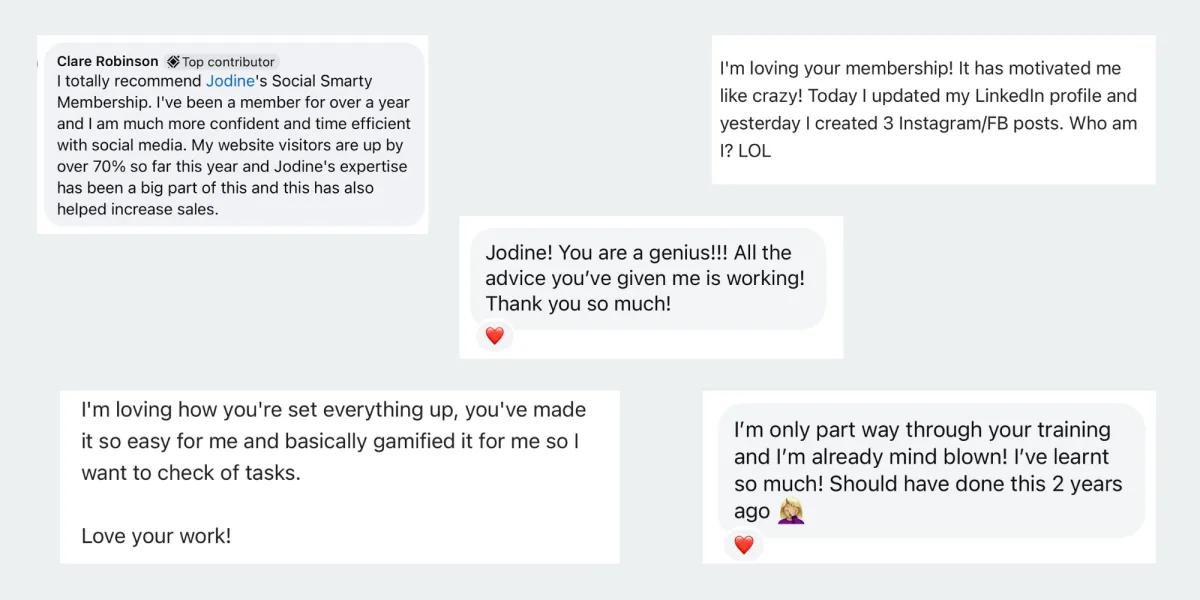Select Clare Robinson's grey comment bubble

tap(235, 135)
